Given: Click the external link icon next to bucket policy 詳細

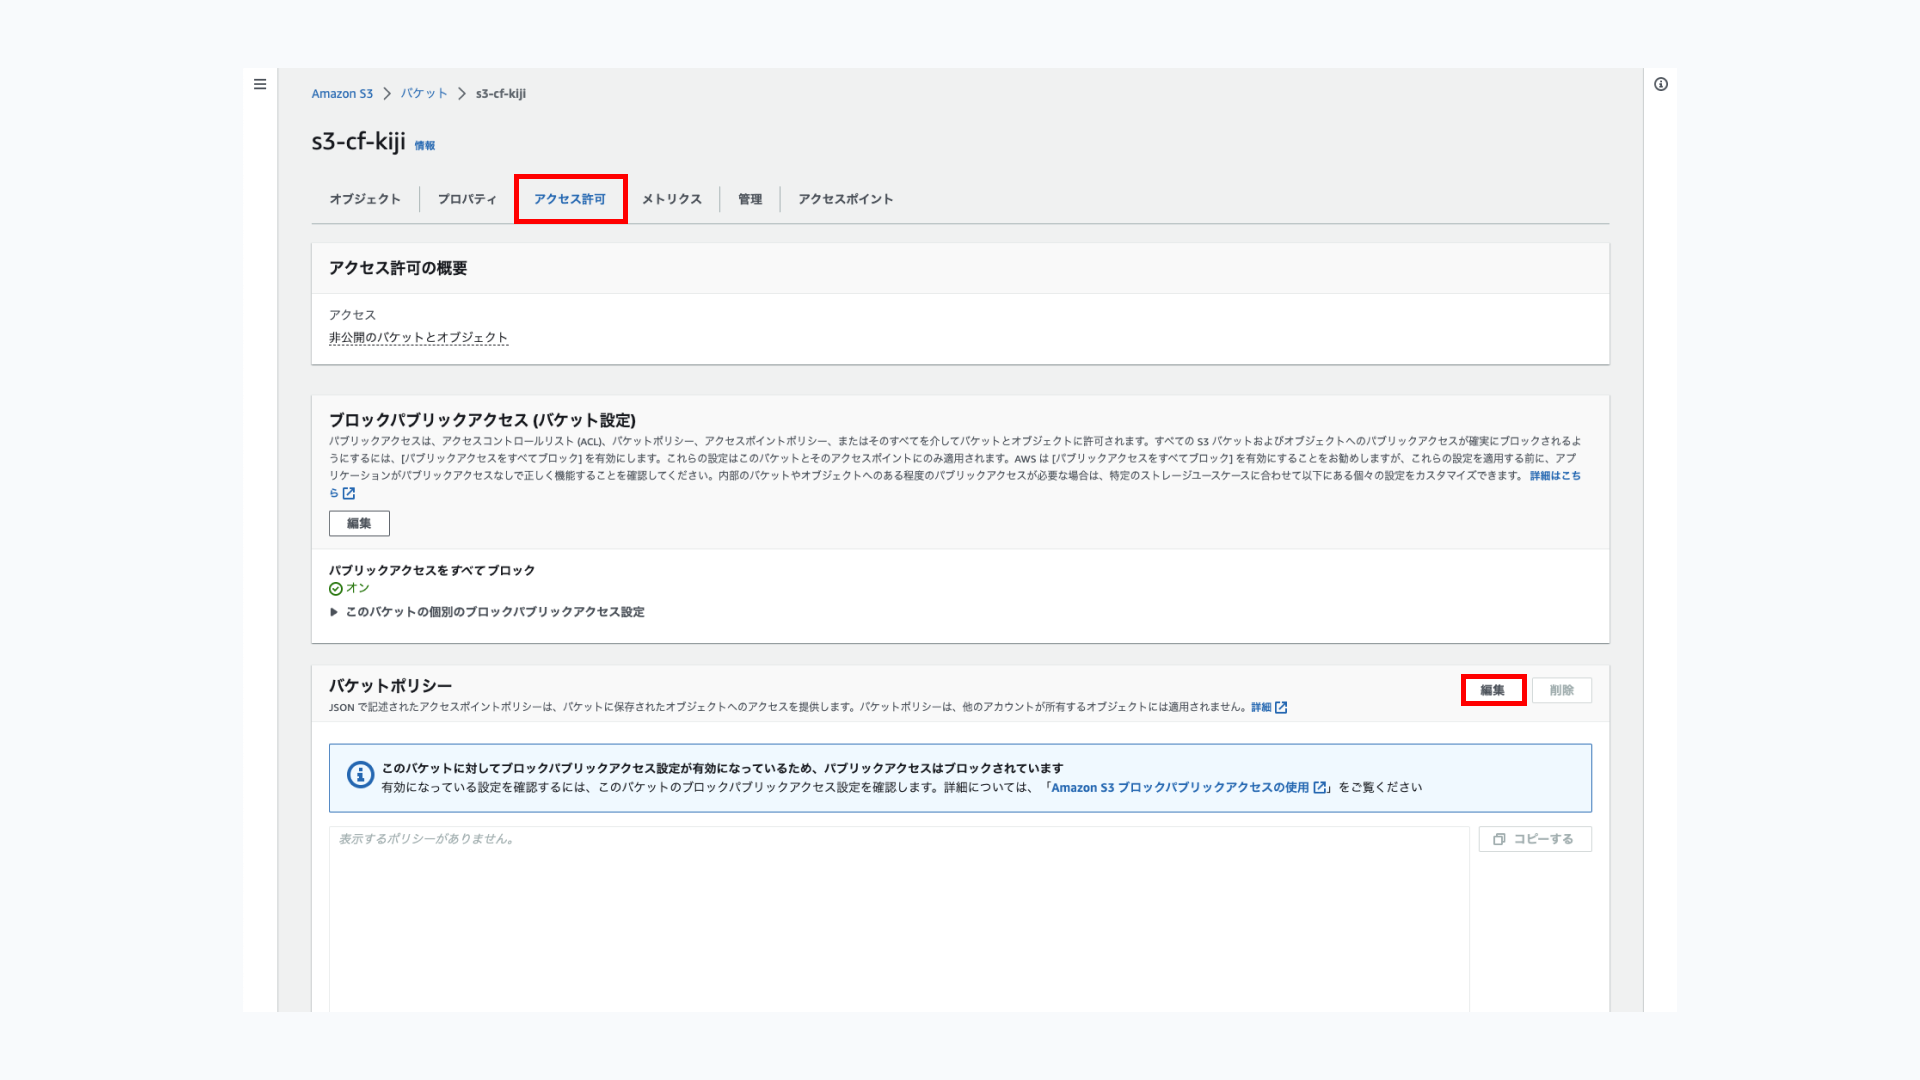Looking at the screenshot, I should pos(1281,707).
